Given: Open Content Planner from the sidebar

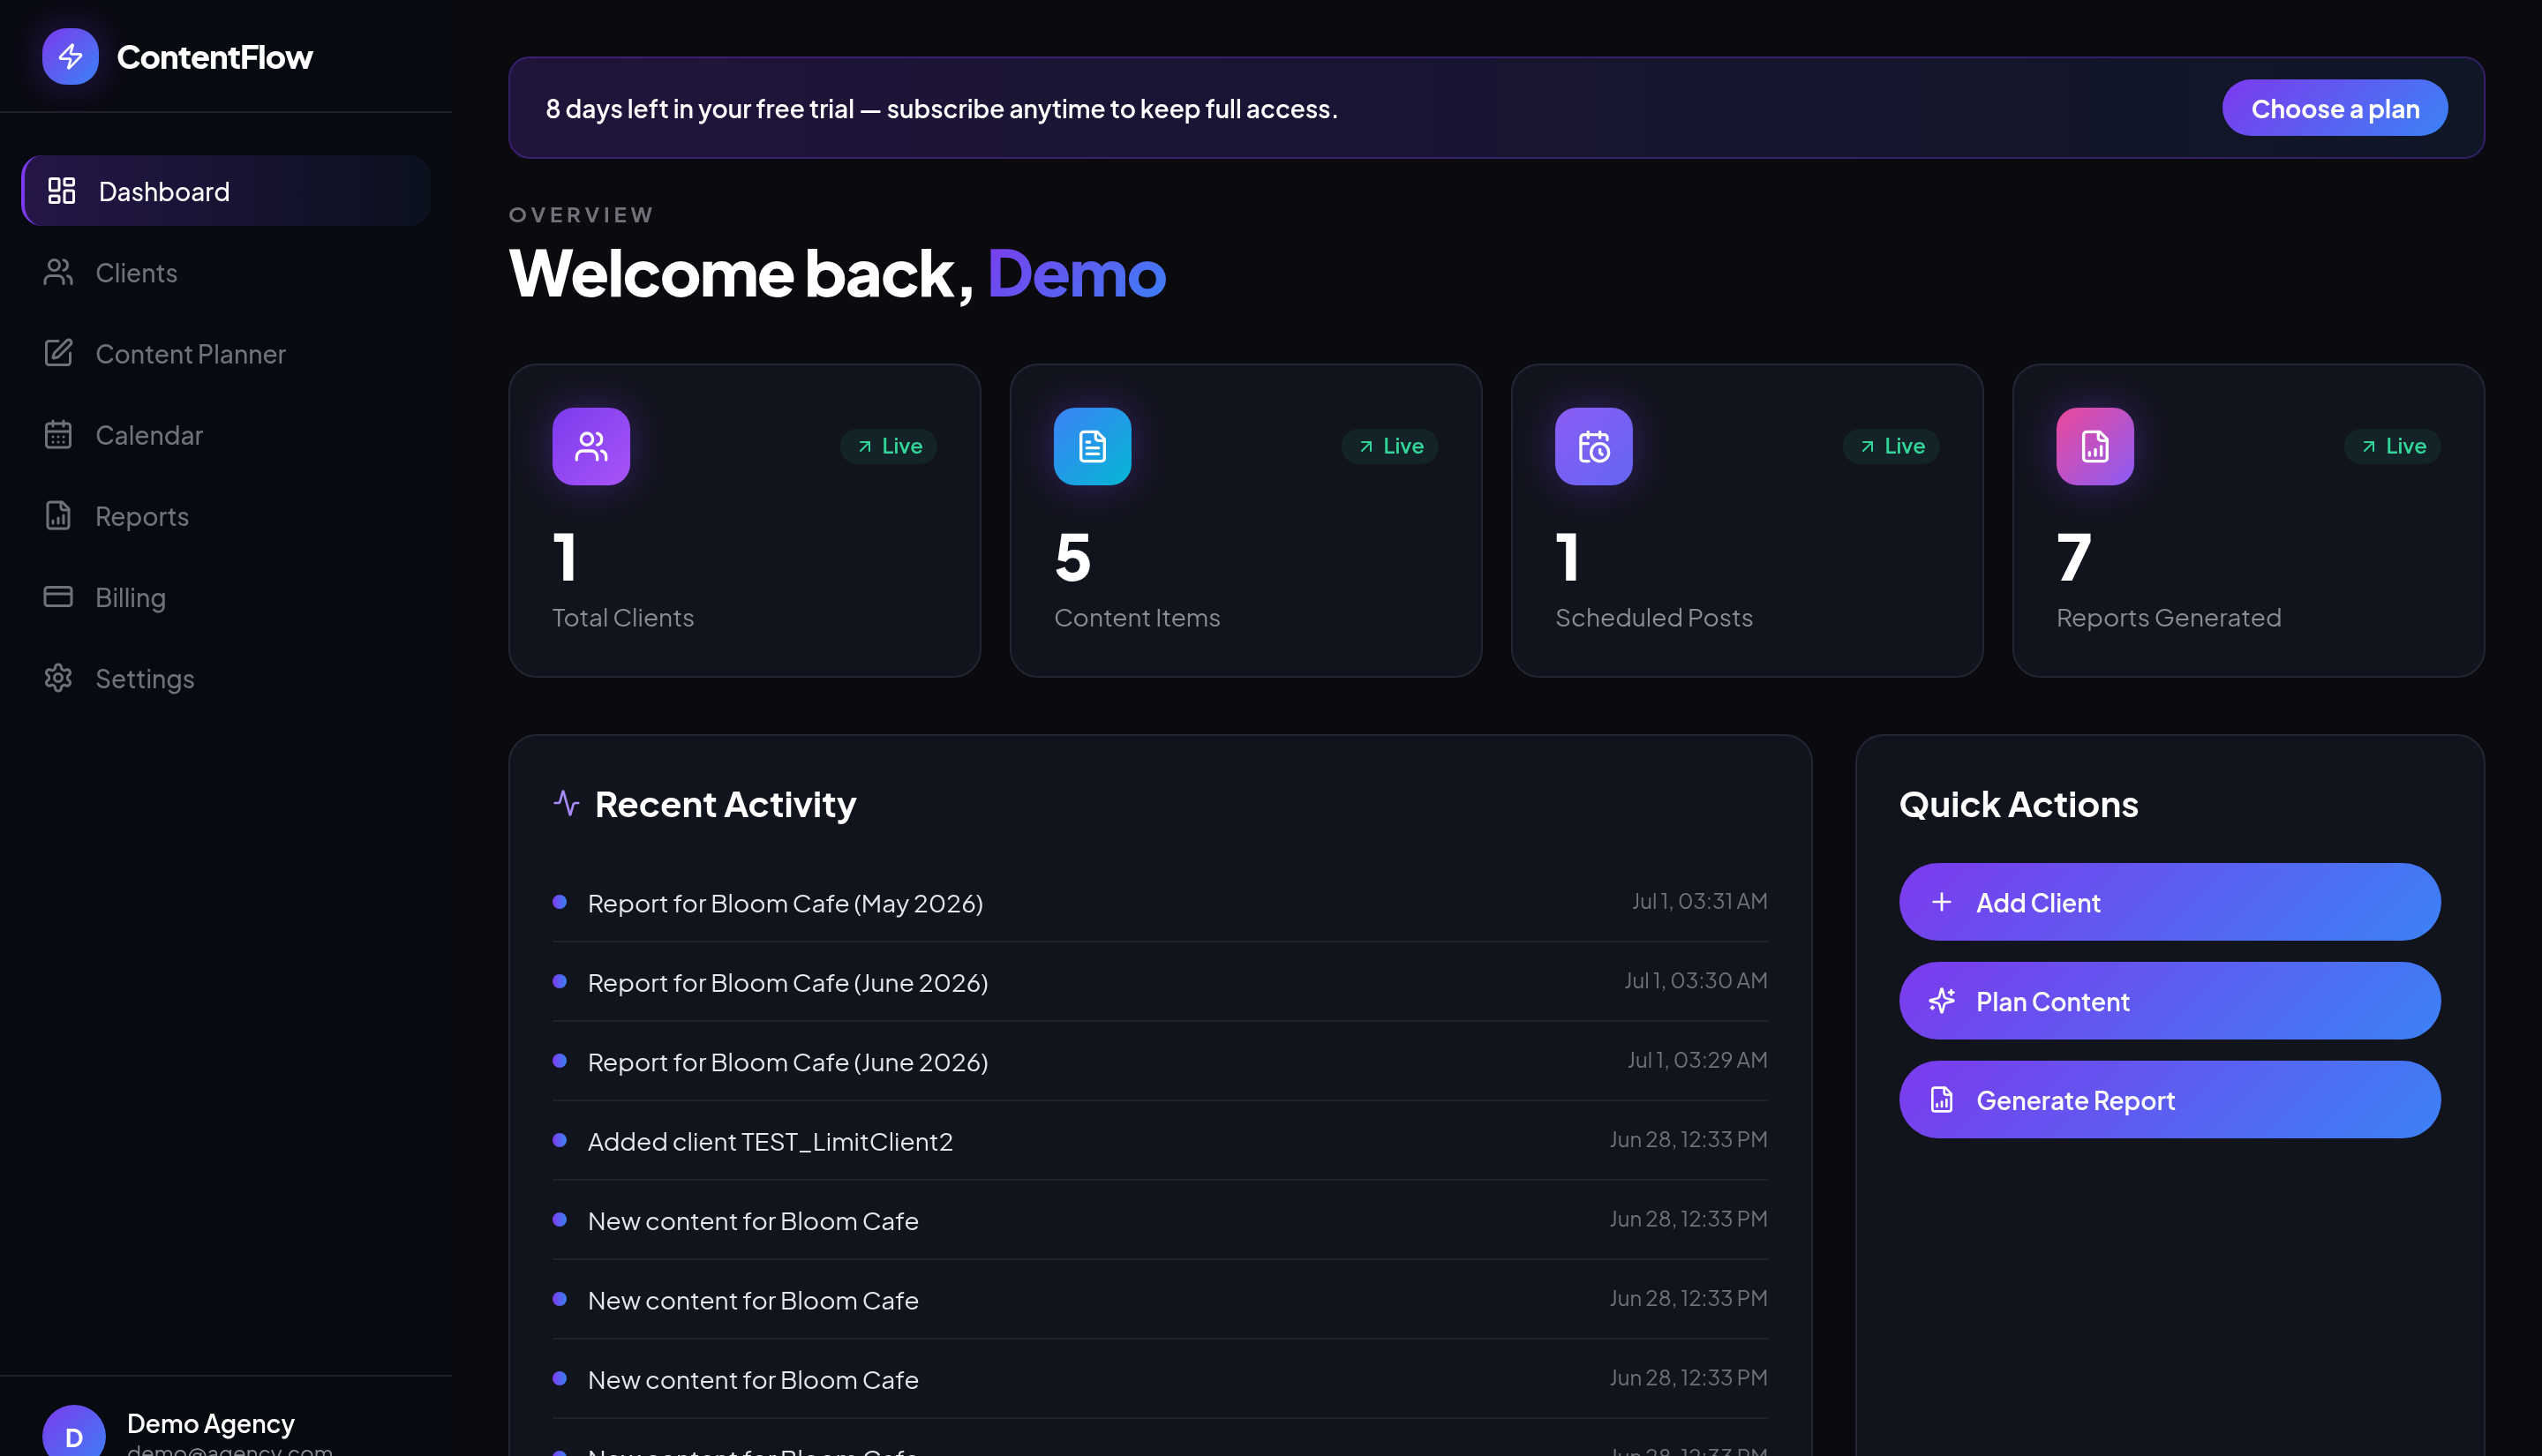Looking at the screenshot, I should [226, 353].
